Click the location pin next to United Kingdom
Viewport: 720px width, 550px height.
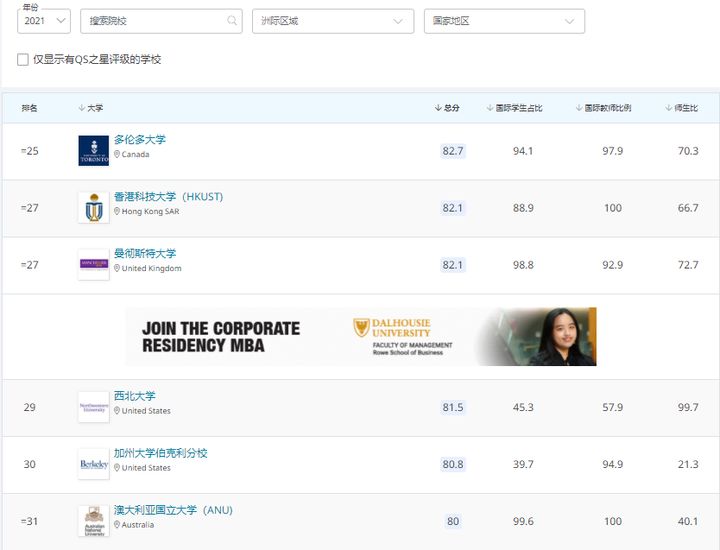[117, 268]
